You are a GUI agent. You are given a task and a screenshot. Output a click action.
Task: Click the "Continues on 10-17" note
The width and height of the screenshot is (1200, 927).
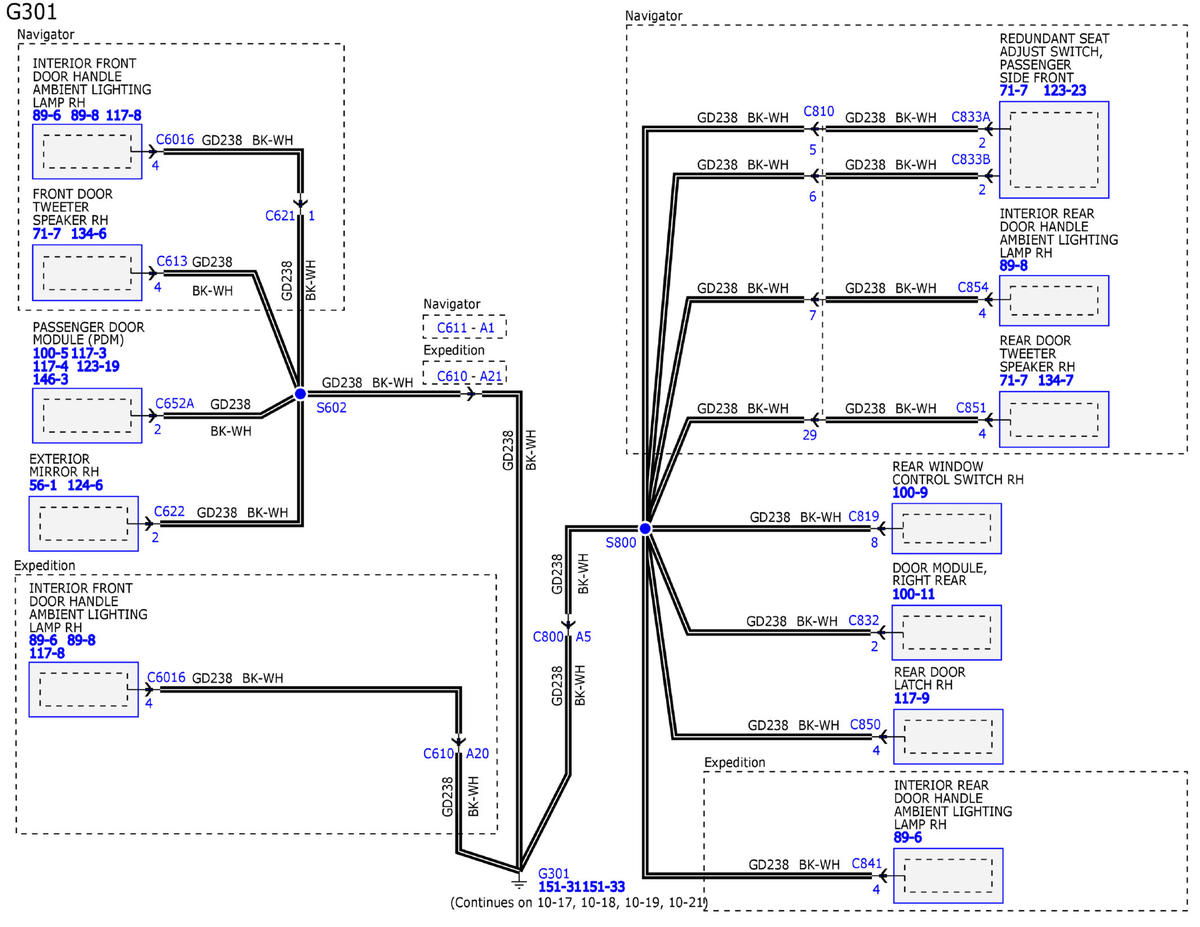[x=580, y=903]
